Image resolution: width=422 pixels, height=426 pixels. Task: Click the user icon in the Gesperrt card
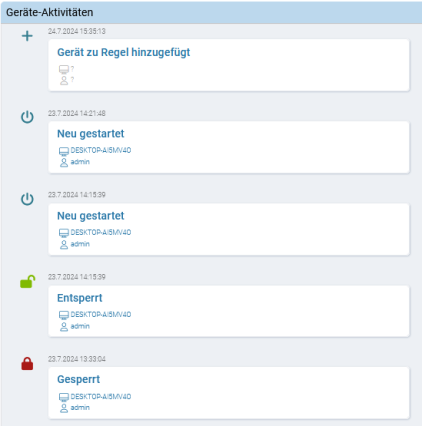click(64, 408)
